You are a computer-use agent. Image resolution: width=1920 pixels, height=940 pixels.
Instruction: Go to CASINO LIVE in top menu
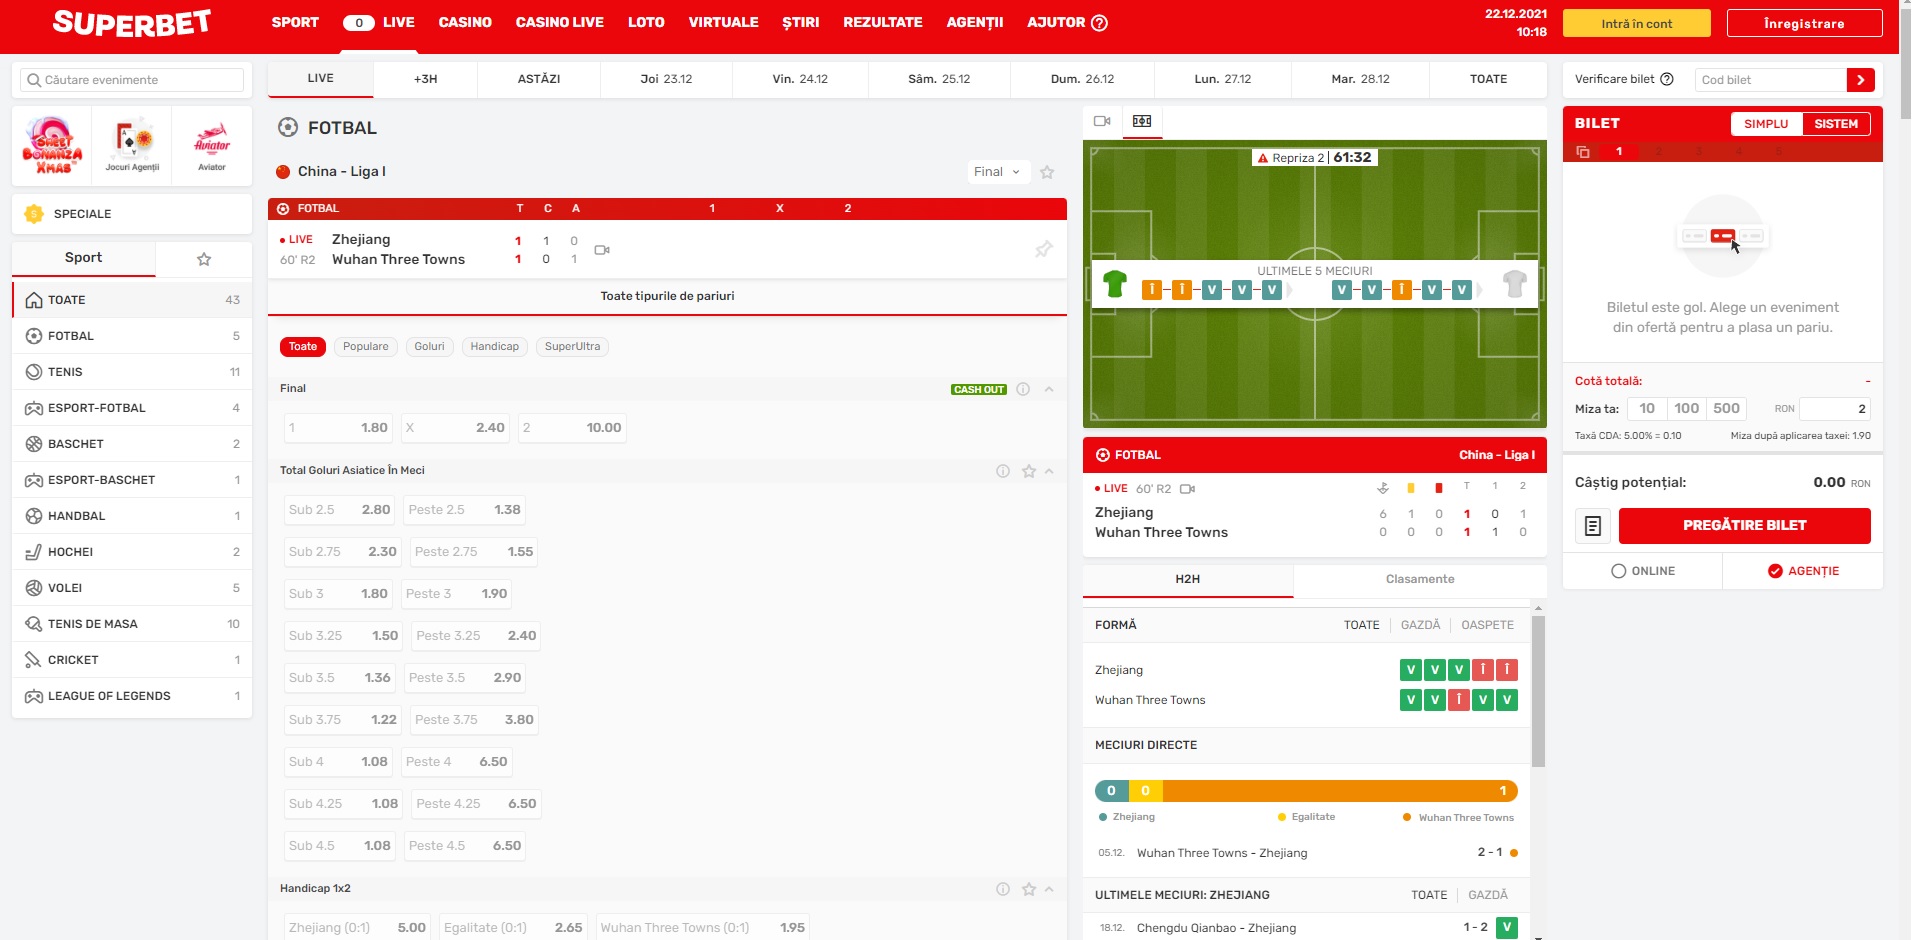pos(559,22)
